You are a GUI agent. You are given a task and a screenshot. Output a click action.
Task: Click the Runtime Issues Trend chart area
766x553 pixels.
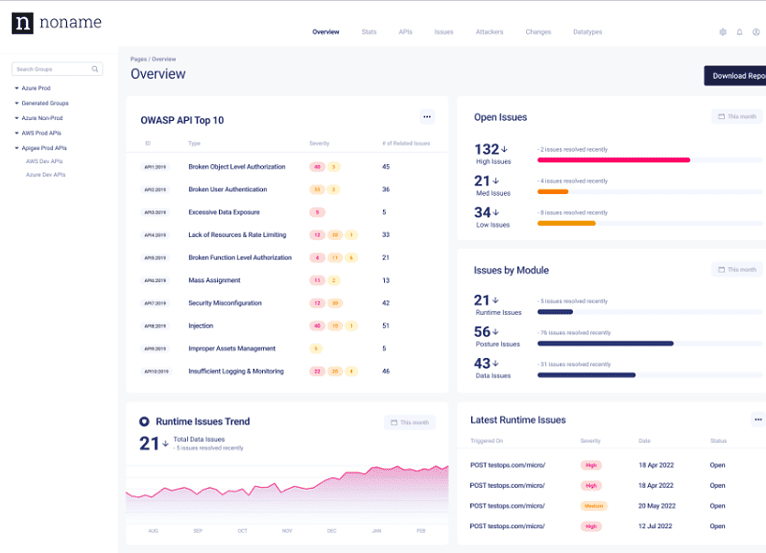pos(287,493)
